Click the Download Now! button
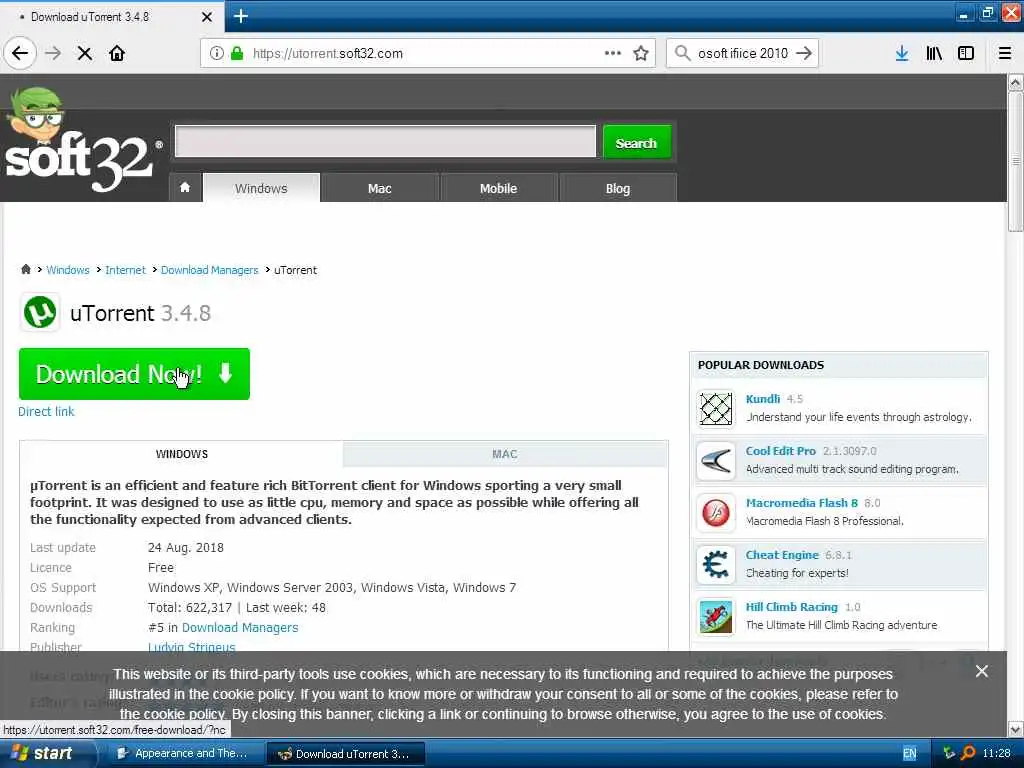The image size is (1024, 768). click(x=135, y=374)
